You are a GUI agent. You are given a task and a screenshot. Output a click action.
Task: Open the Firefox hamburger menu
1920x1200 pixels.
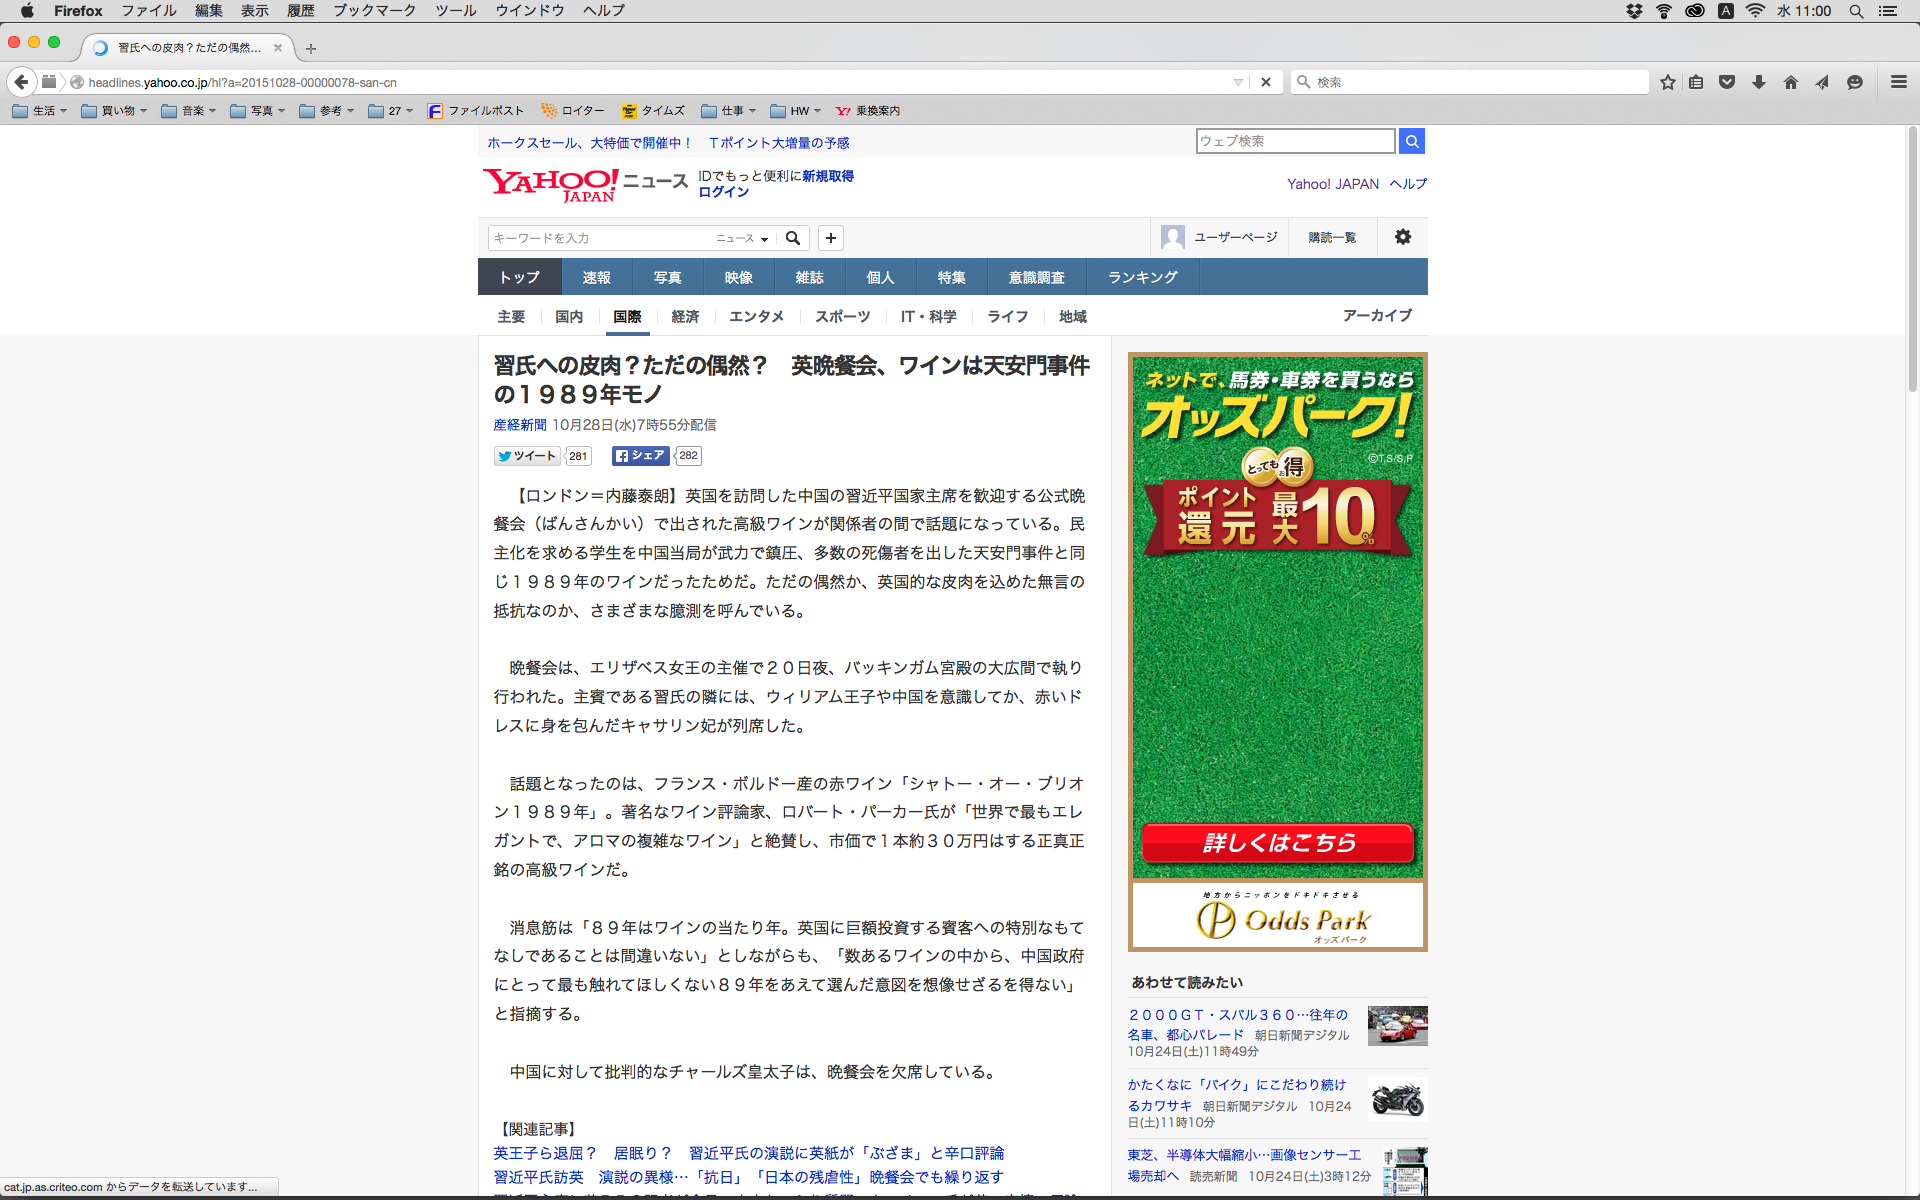point(1898,82)
